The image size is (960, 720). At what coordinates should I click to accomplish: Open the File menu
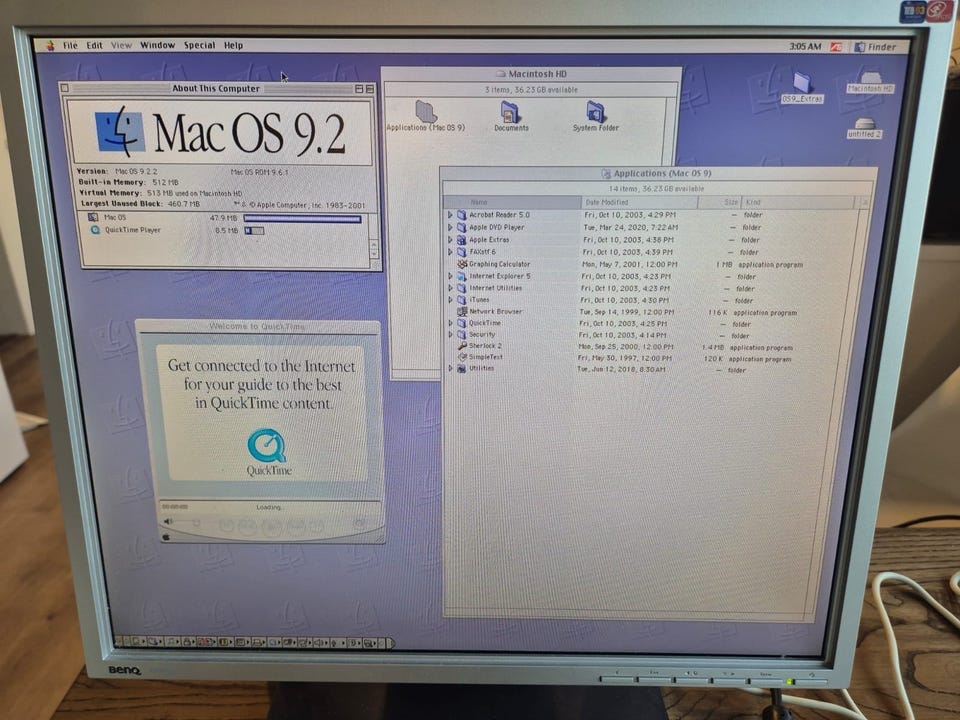coord(70,45)
